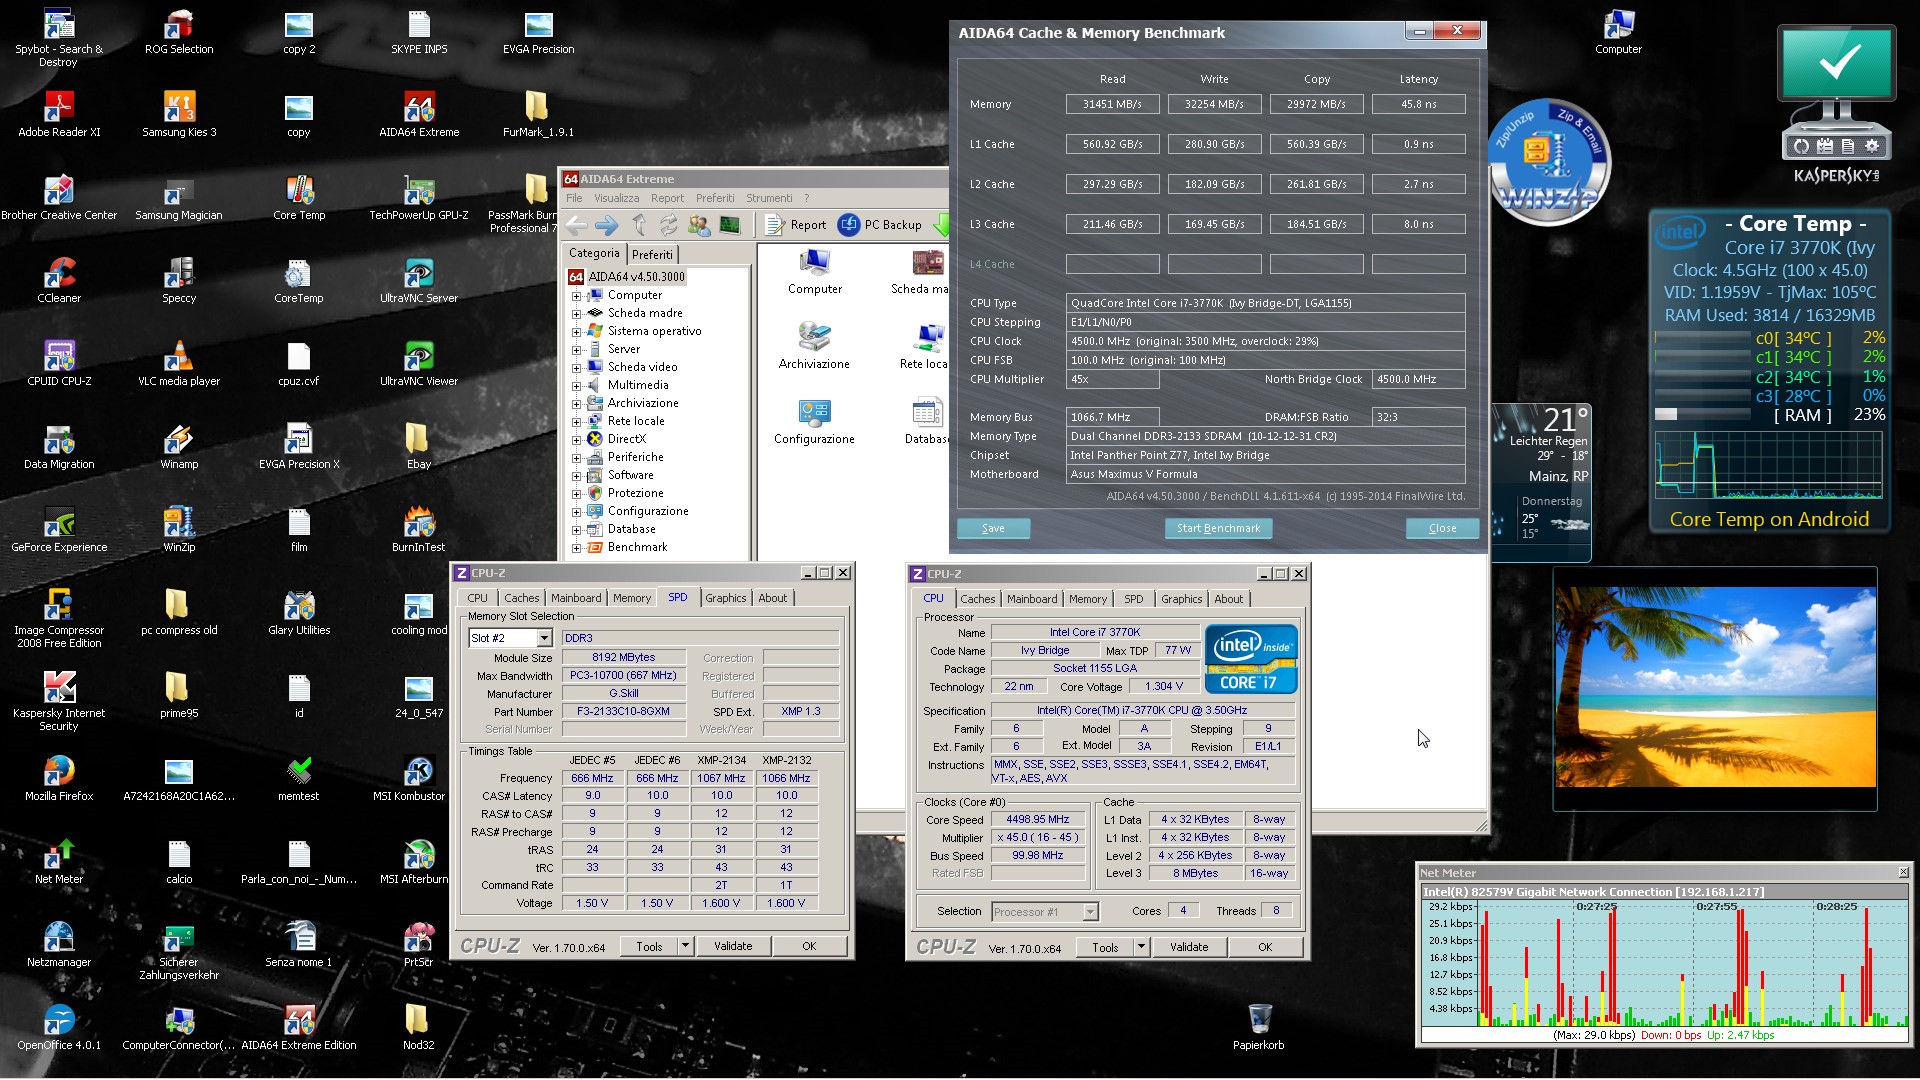Click the AIDA64 users toolbar icon
The width and height of the screenshot is (1920, 1080).
(x=699, y=225)
